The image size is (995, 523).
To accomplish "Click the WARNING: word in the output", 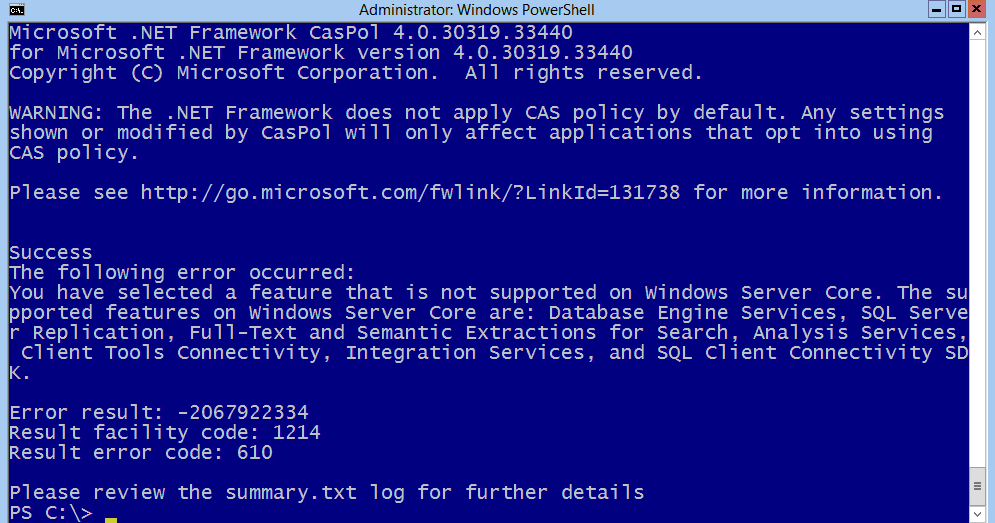I will (x=56, y=112).
